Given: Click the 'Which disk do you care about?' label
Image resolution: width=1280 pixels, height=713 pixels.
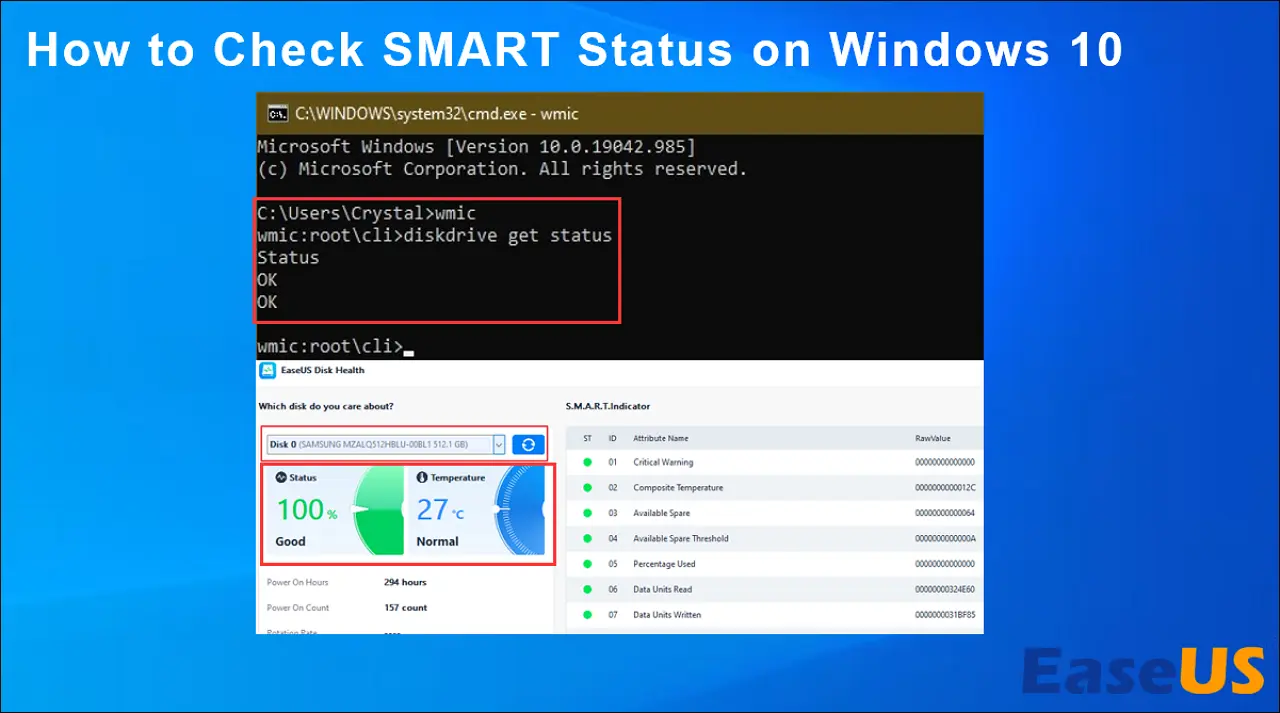Looking at the screenshot, I should tap(326, 407).
